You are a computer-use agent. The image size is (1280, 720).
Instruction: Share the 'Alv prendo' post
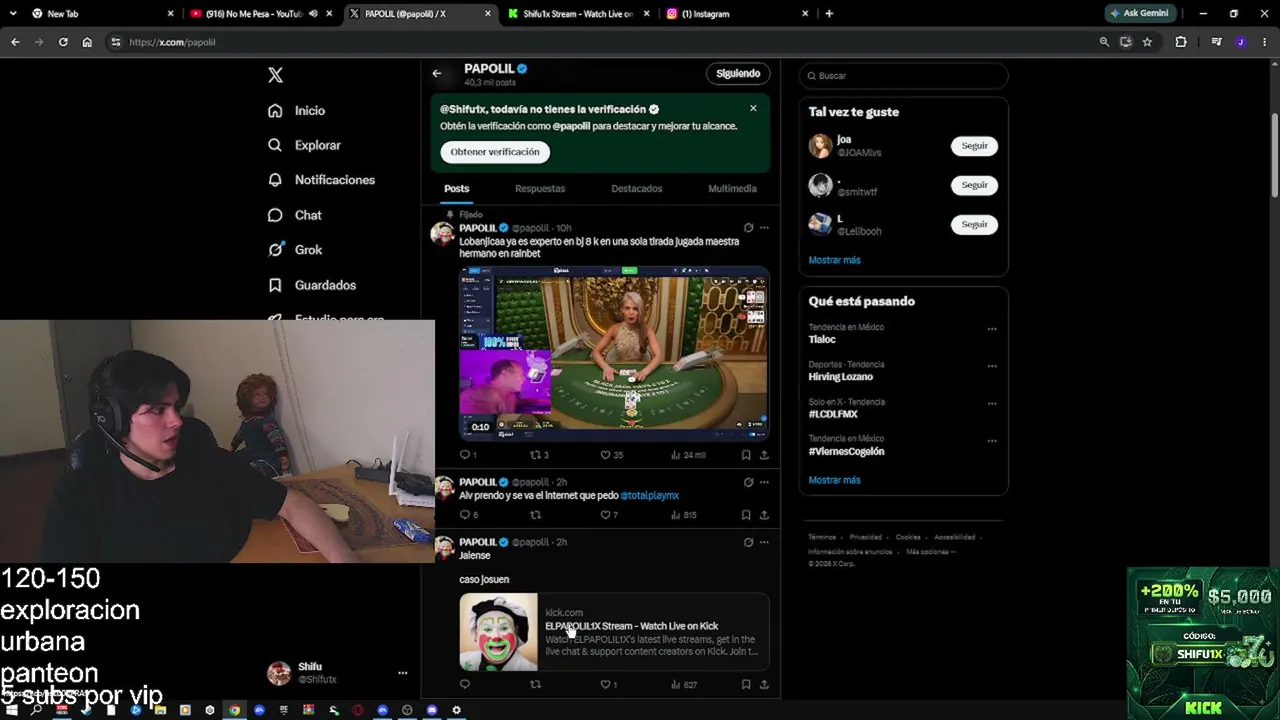[764, 515]
